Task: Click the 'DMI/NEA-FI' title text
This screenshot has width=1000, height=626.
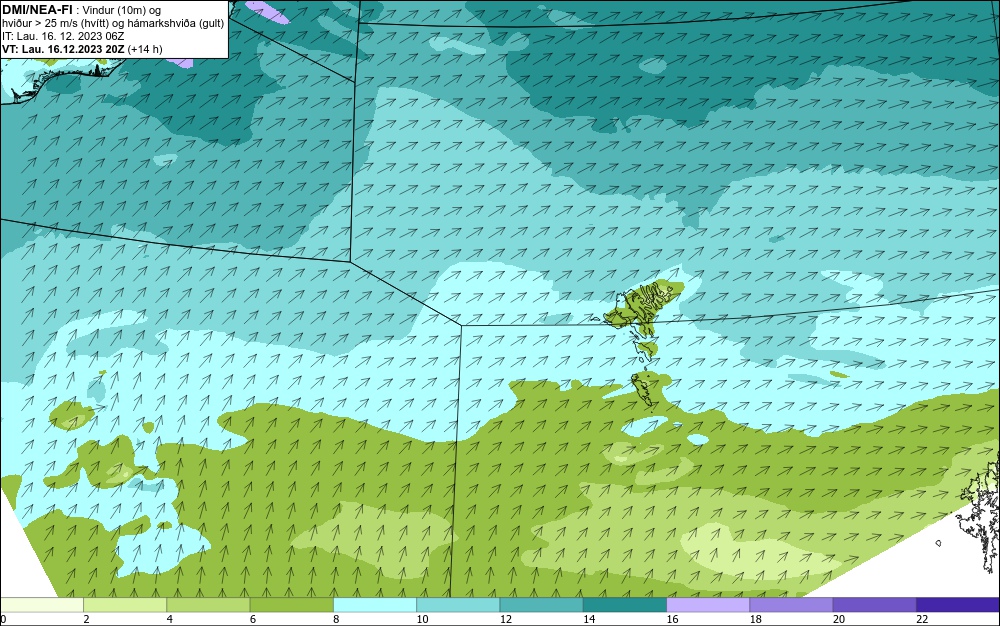Action: tap(37, 9)
